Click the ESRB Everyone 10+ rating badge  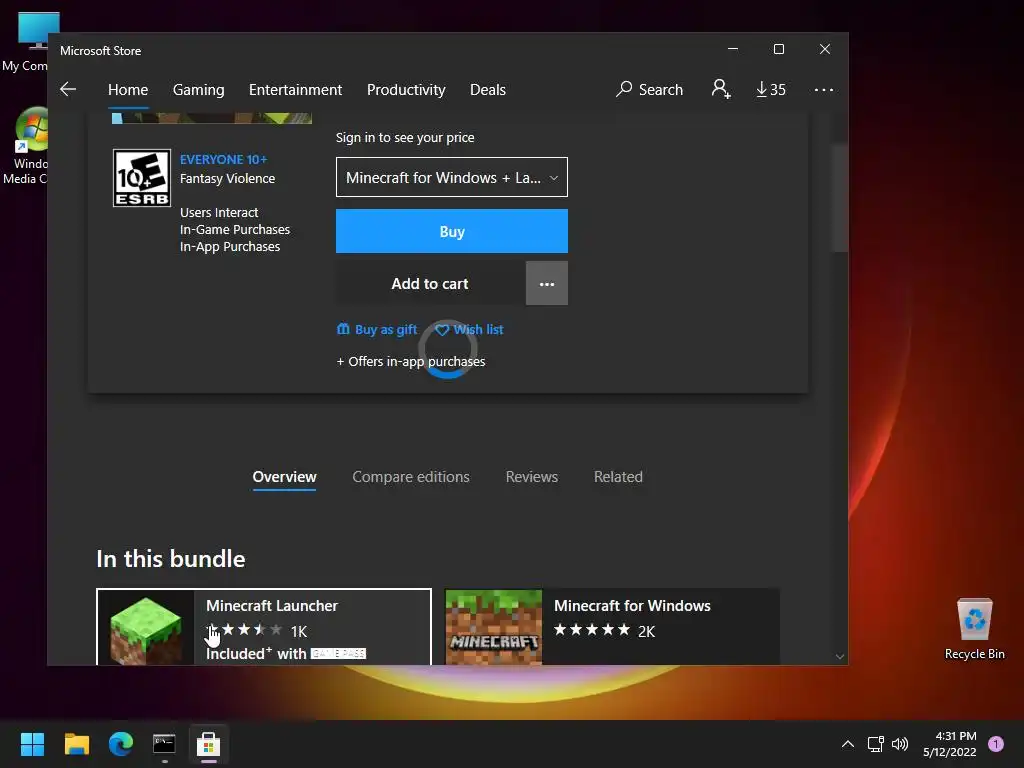pyautogui.click(x=142, y=178)
